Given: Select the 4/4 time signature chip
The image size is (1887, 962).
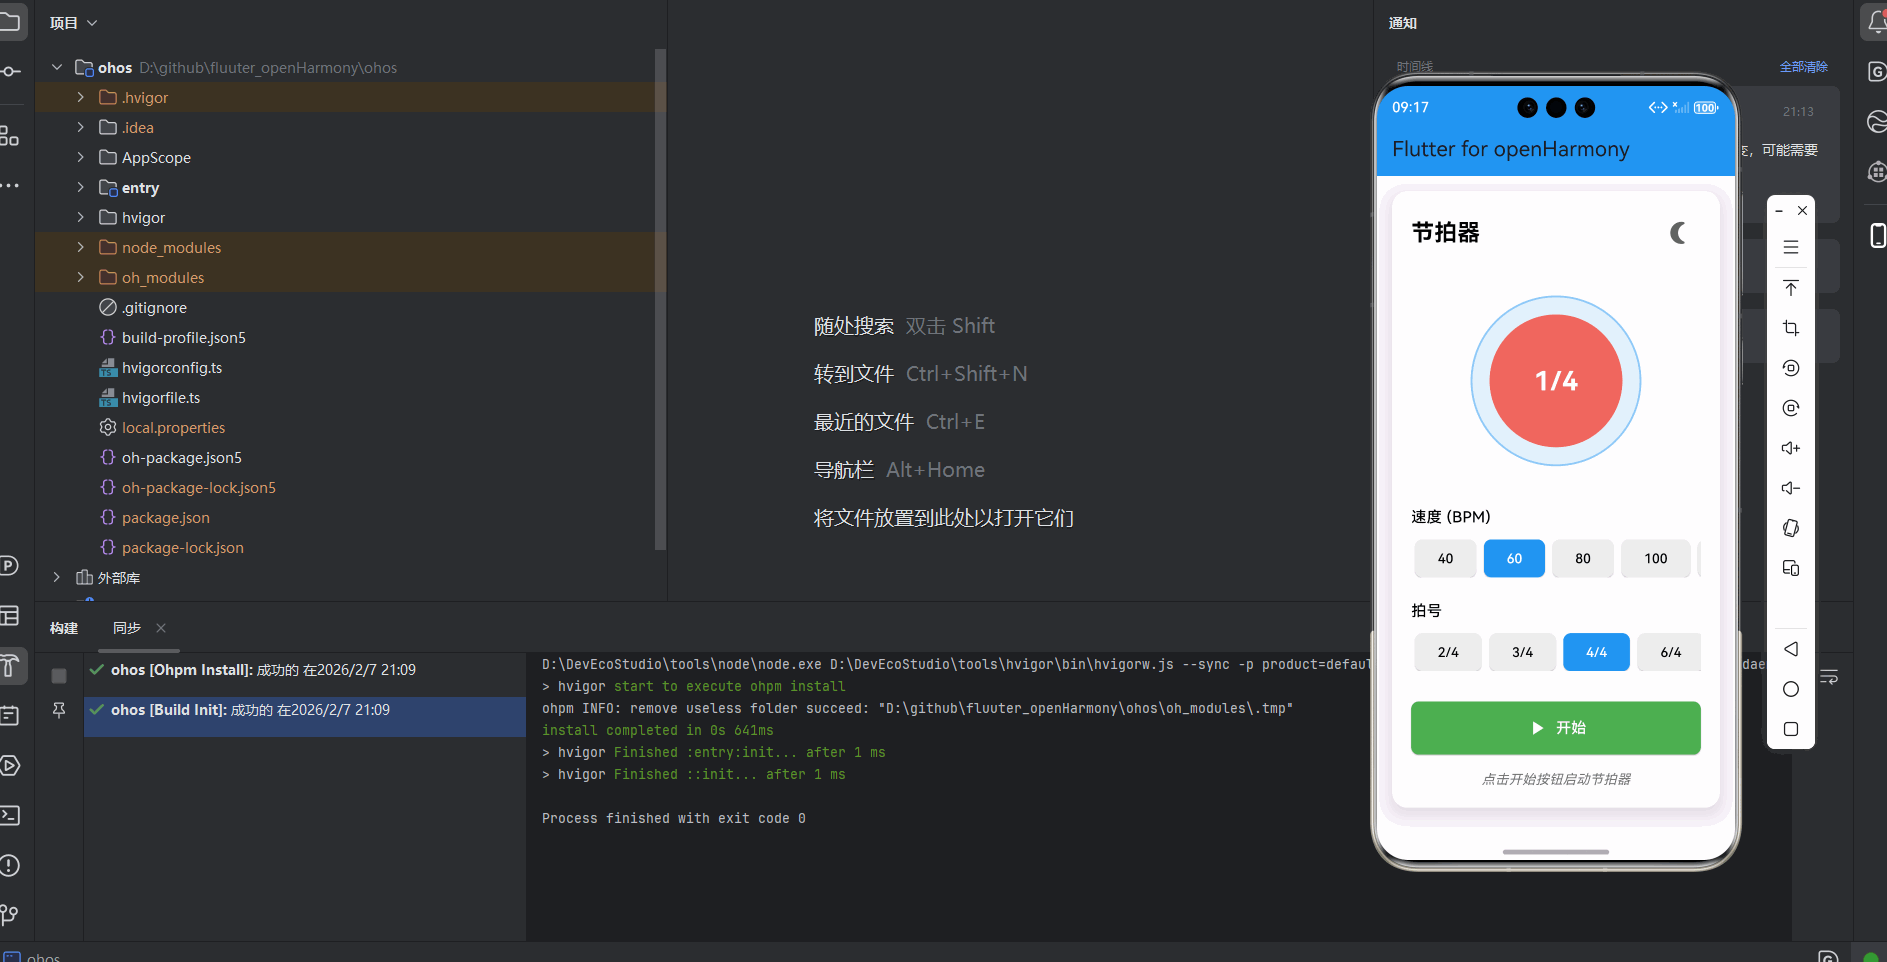Looking at the screenshot, I should click(x=1596, y=652).
